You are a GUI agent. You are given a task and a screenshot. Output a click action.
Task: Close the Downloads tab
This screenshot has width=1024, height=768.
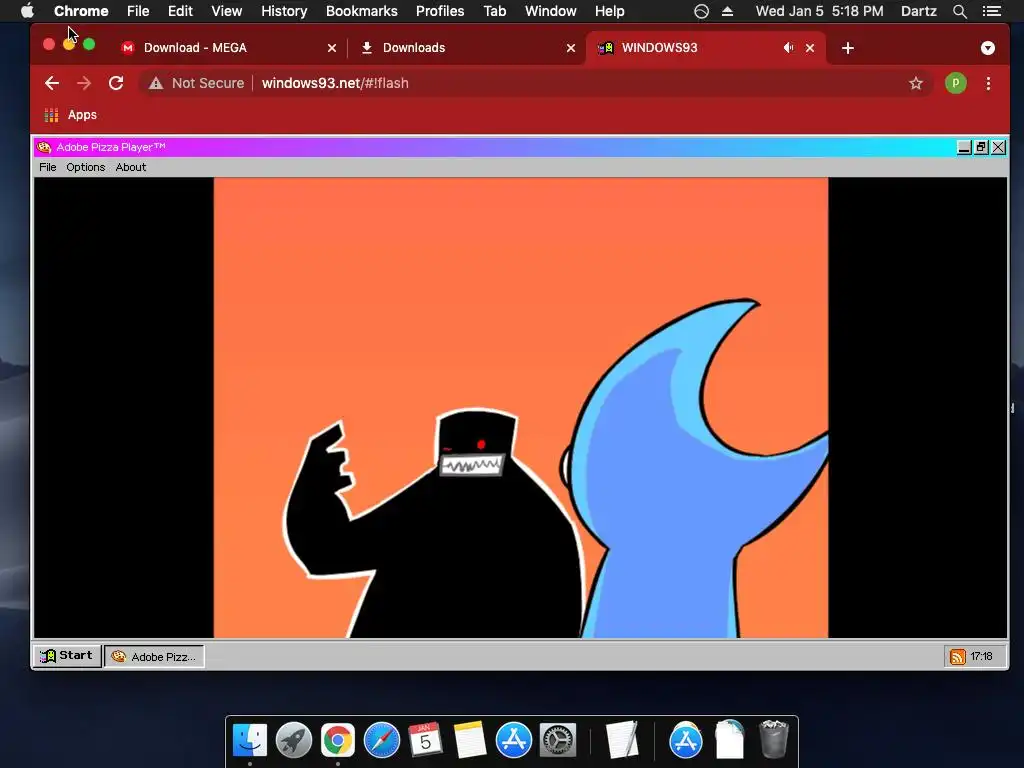tap(571, 48)
